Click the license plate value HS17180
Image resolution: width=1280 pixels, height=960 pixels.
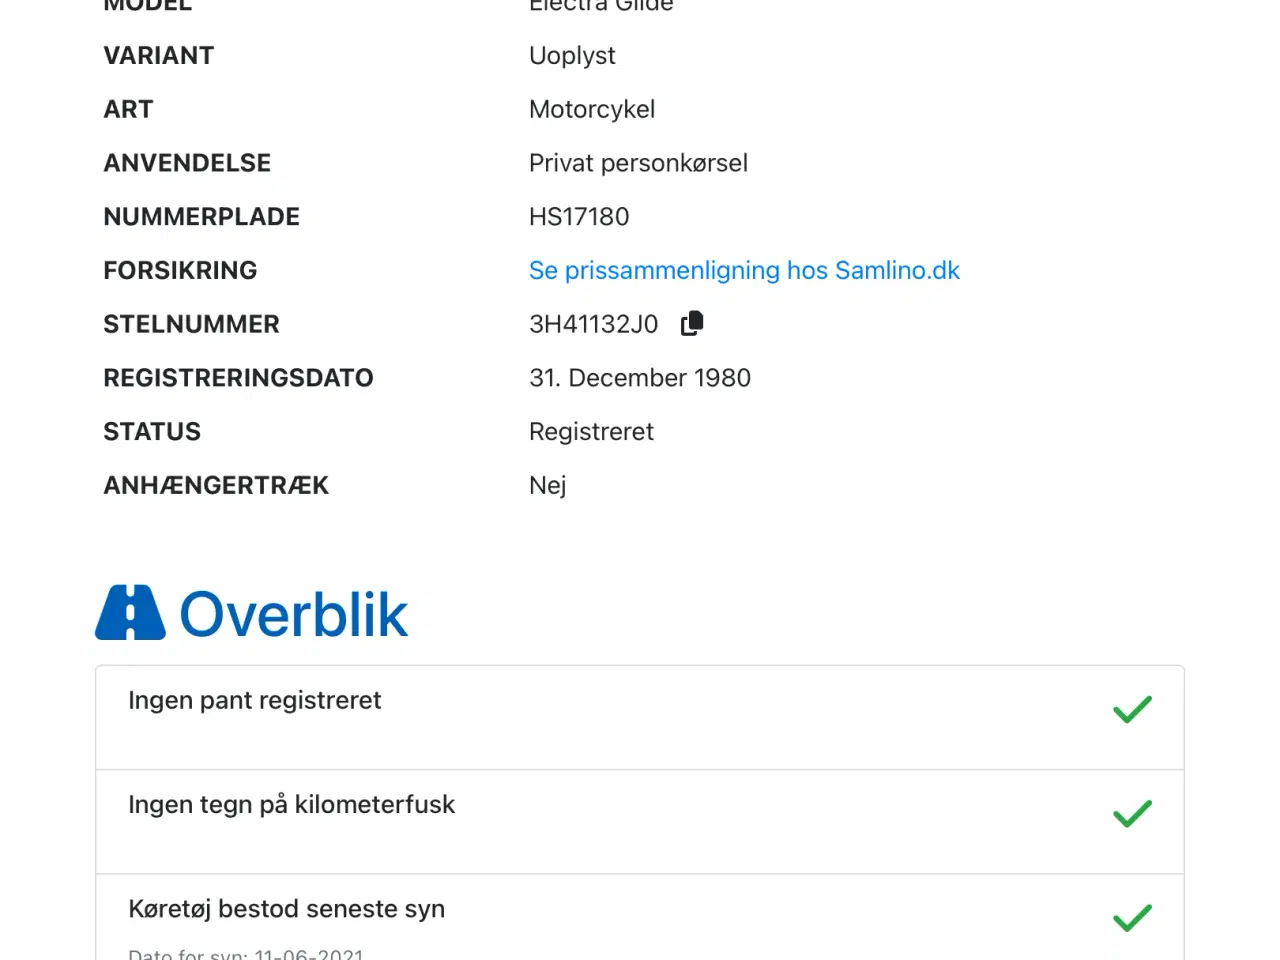(579, 217)
